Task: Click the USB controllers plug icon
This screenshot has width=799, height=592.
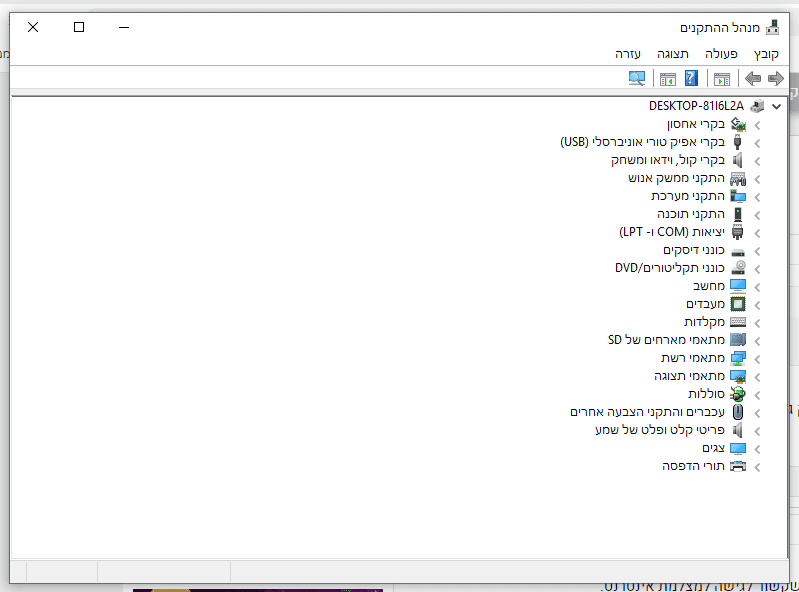Action: [737, 142]
